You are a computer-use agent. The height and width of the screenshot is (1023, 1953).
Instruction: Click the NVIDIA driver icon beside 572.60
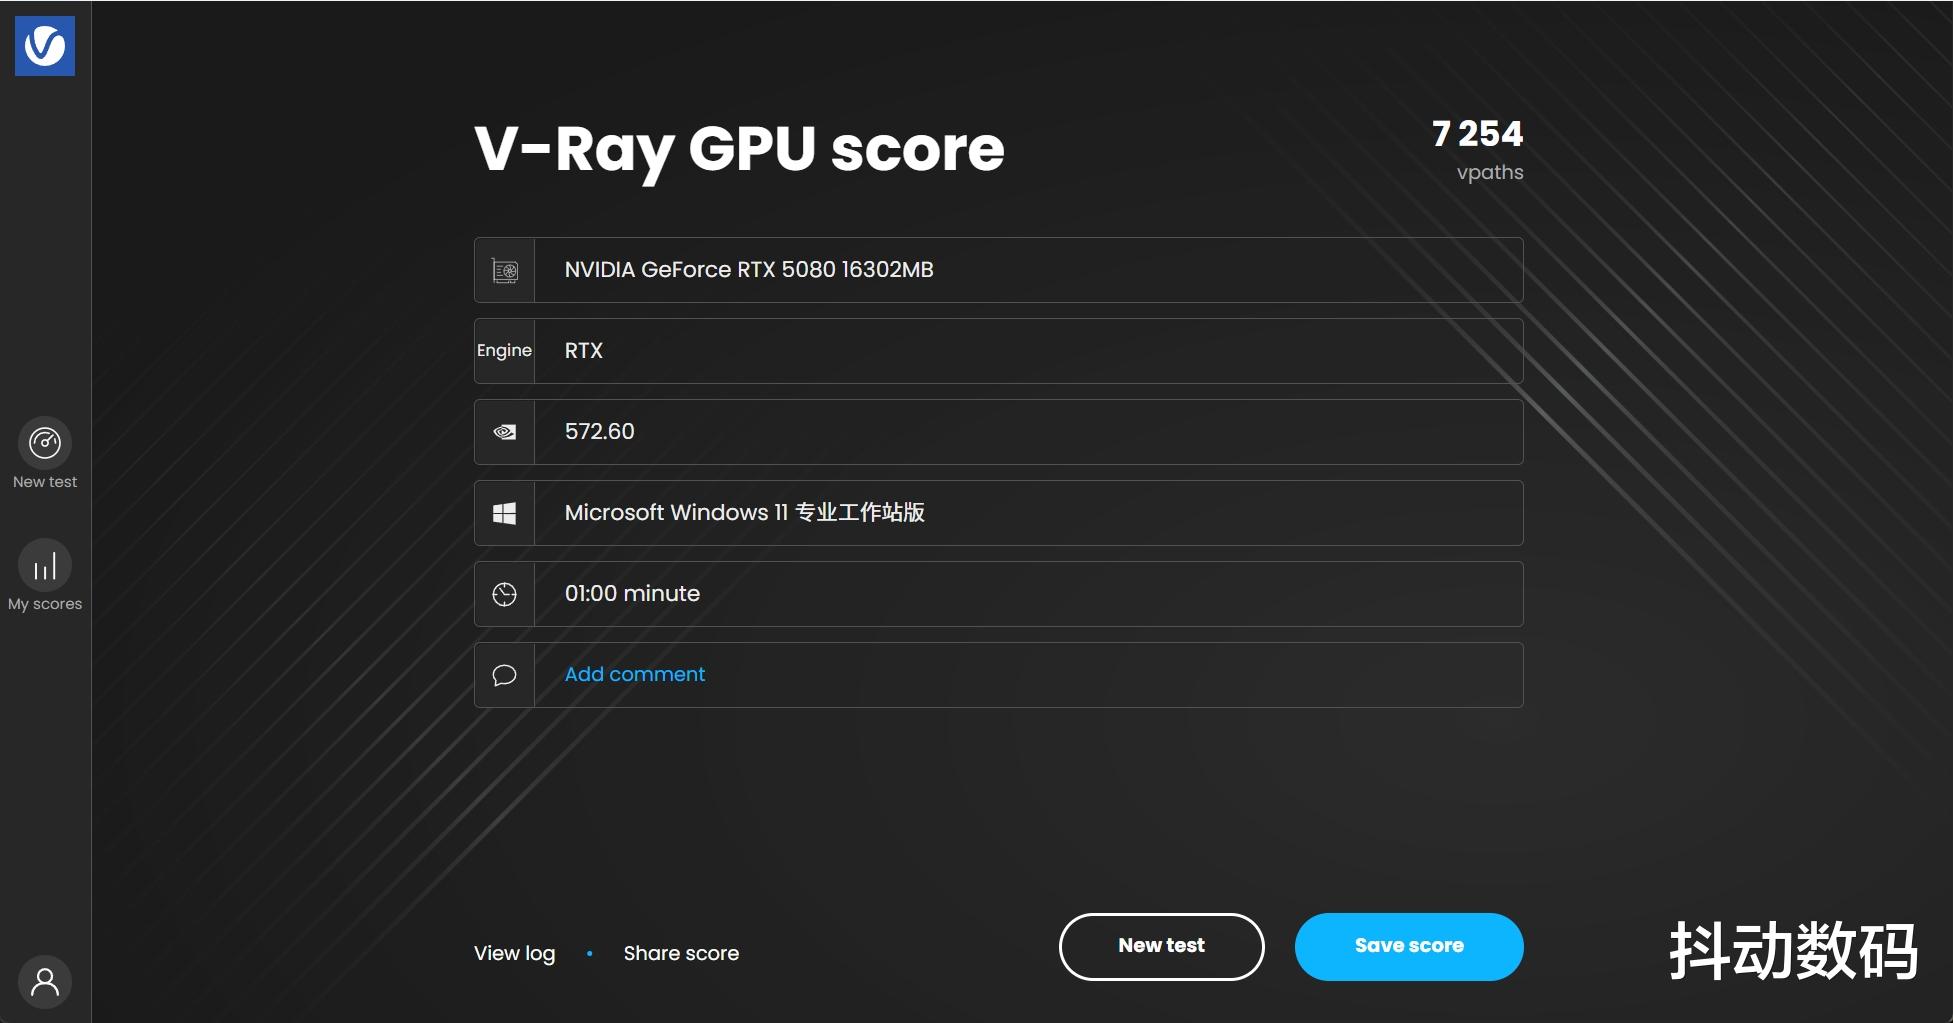(505, 432)
